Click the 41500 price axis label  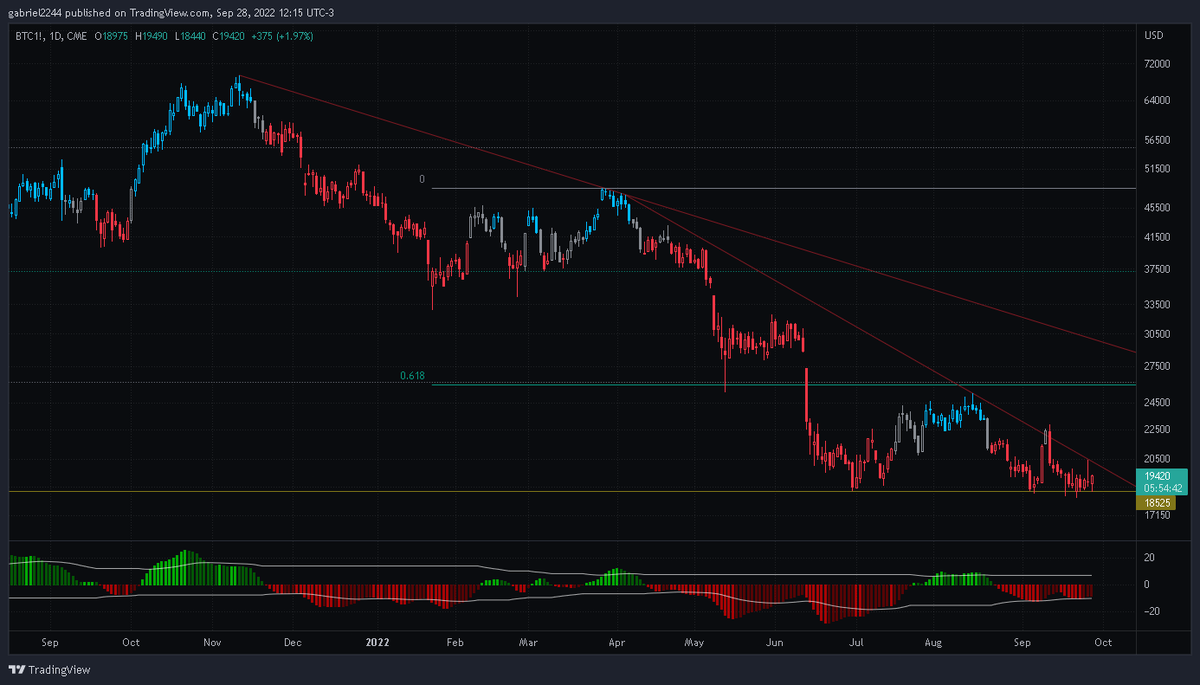(x=1157, y=238)
